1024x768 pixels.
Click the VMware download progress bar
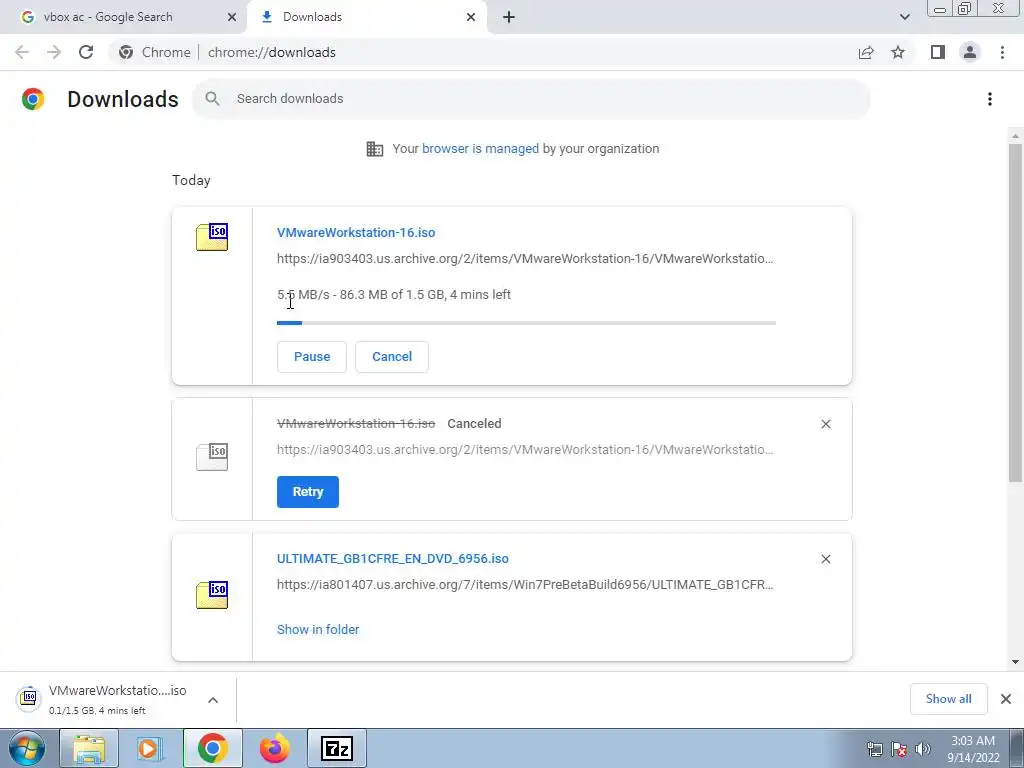coord(526,323)
